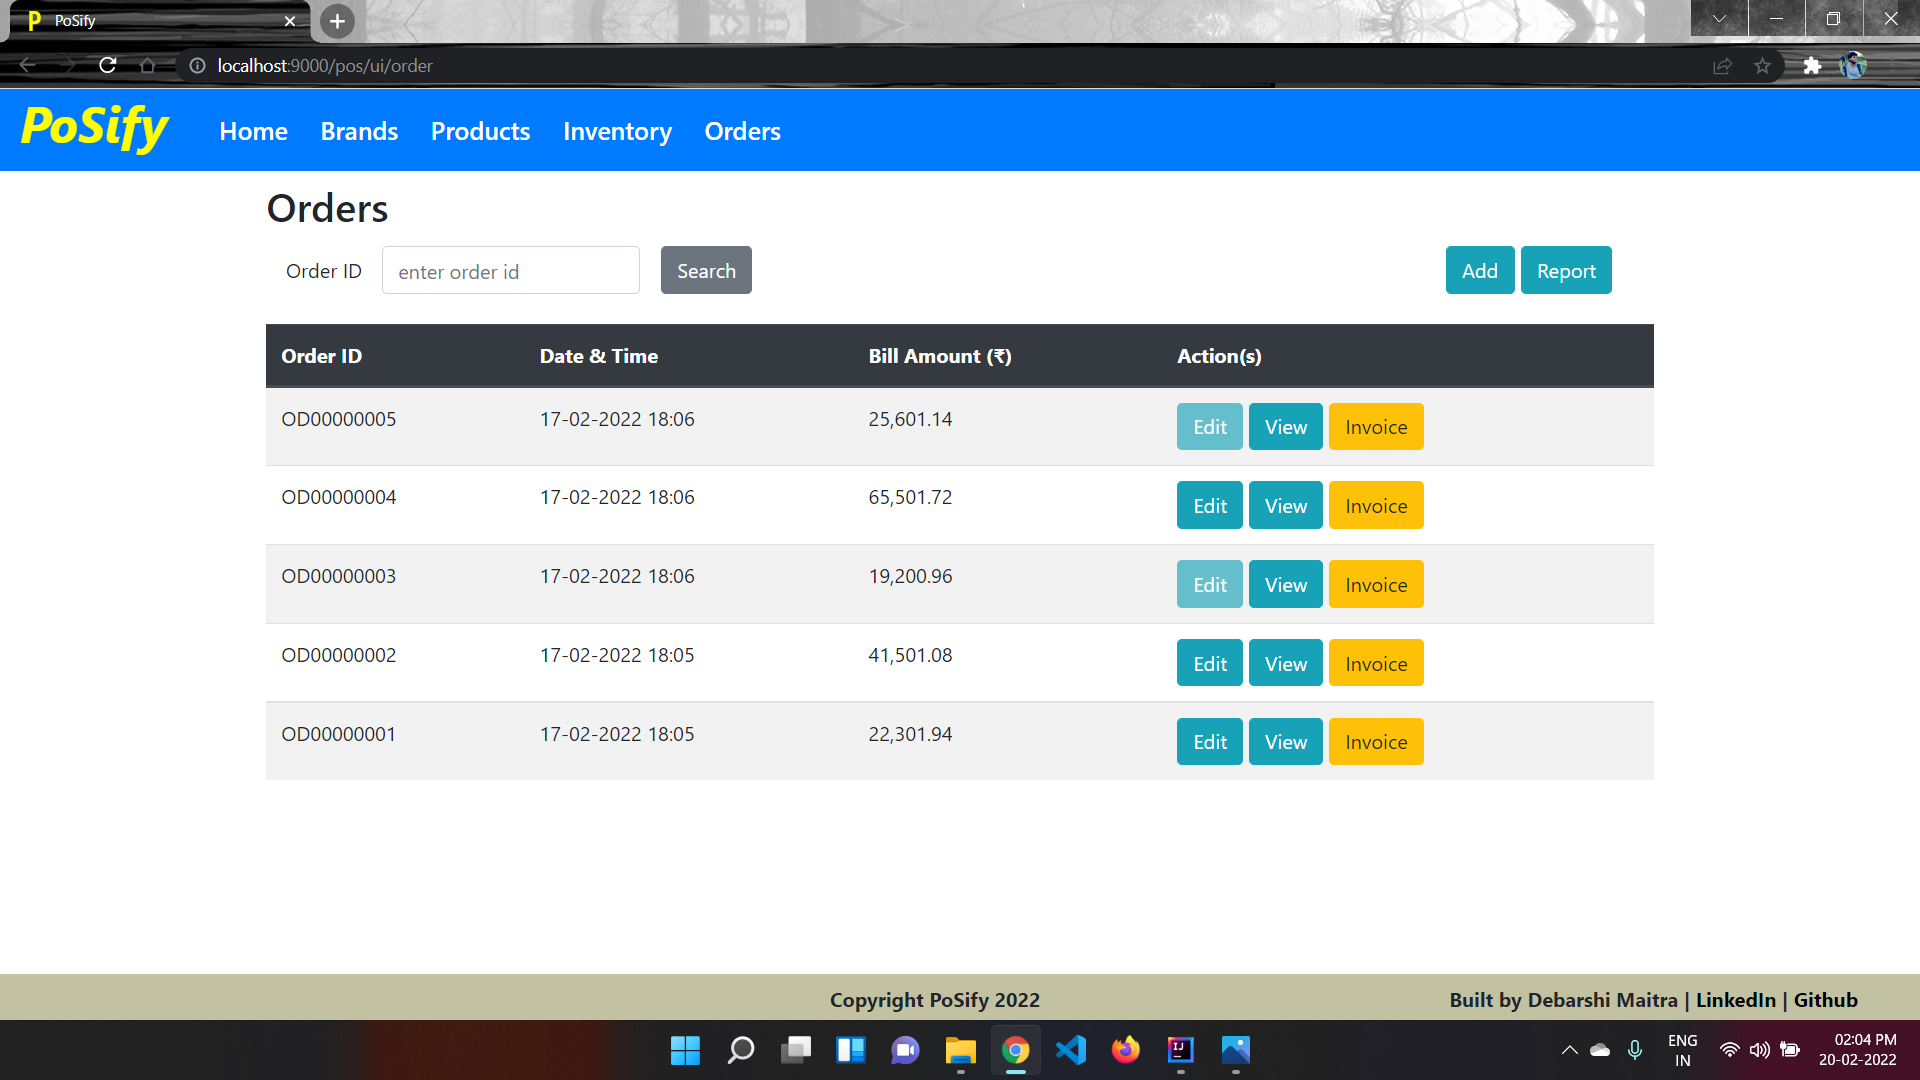The image size is (1920, 1080).
Task: Open the Brands navigation item
Action: [359, 131]
